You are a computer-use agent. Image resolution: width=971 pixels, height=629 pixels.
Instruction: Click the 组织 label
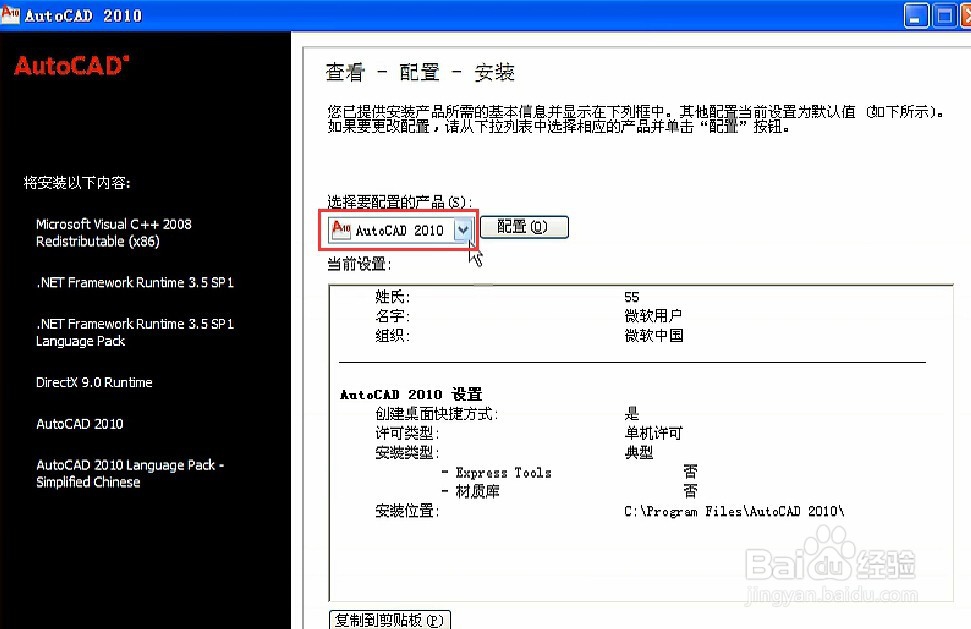[x=393, y=336]
